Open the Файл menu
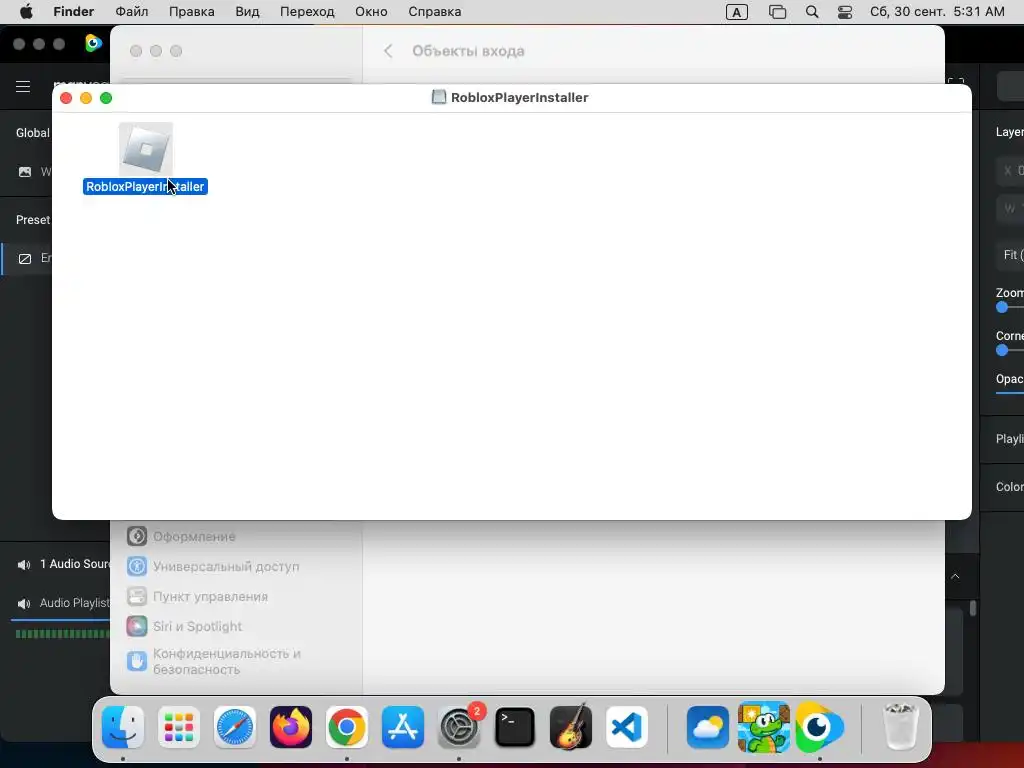Viewport: 1024px width, 768px height. coord(131,12)
